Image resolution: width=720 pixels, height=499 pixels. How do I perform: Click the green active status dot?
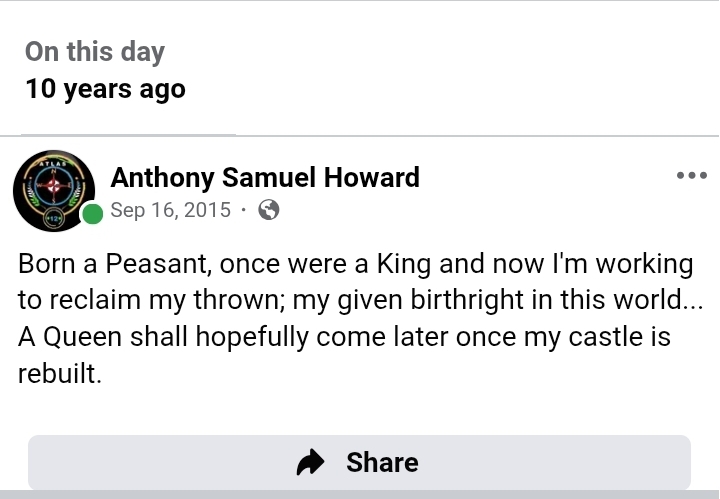click(x=93, y=213)
